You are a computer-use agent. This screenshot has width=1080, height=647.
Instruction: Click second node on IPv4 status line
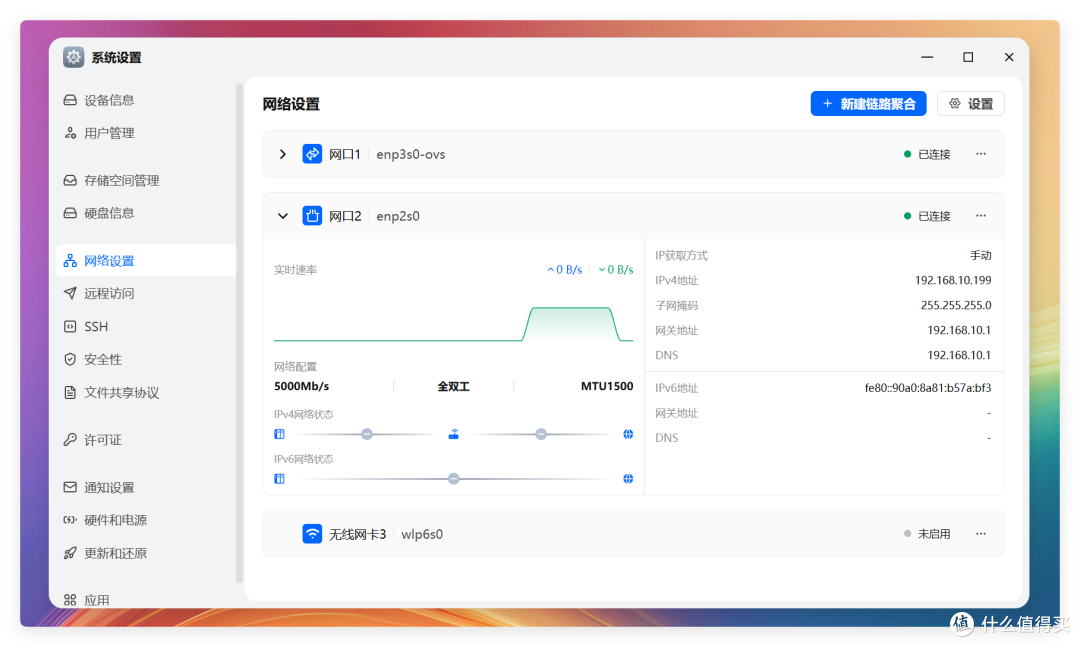click(x=541, y=434)
